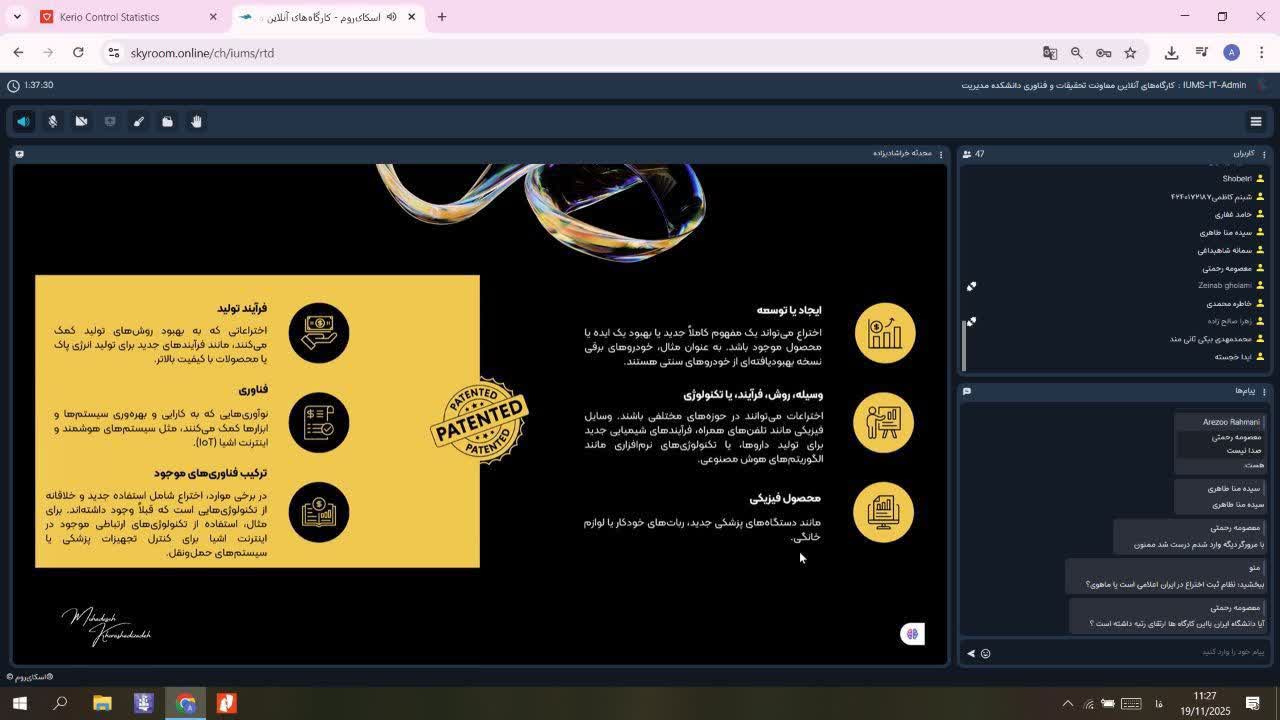Bookmark this page with star icon
This screenshot has height=720, width=1280.
click(x=1130, y=53)
